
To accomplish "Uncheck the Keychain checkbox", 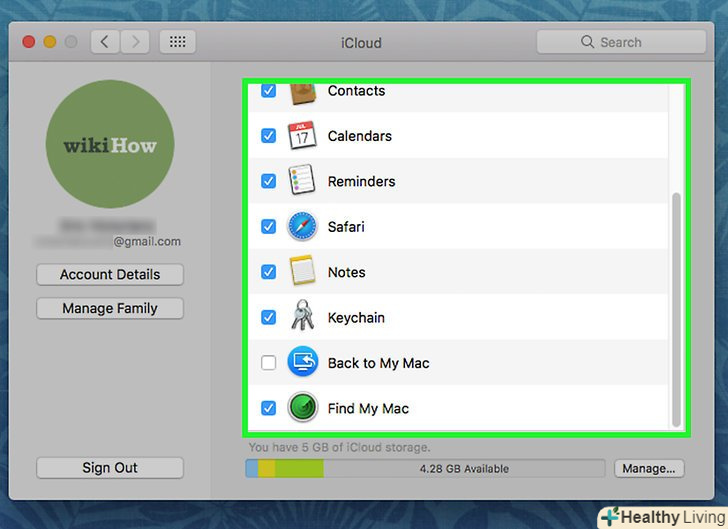I will tap(268, 317).
